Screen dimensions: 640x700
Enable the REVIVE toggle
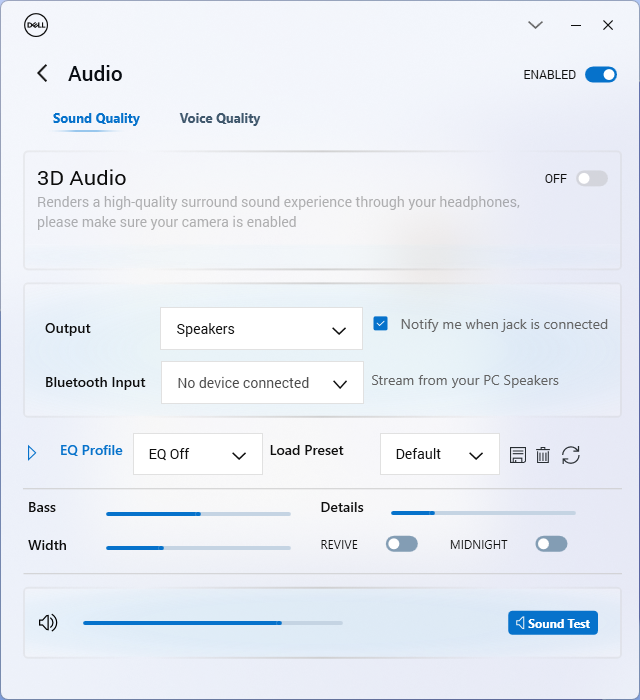(x=401, y=544)
